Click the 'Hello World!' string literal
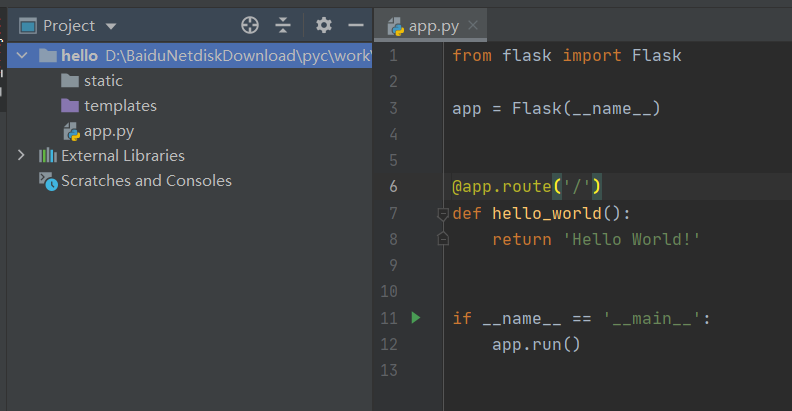792x411 pixels. (x=631, y=239)
